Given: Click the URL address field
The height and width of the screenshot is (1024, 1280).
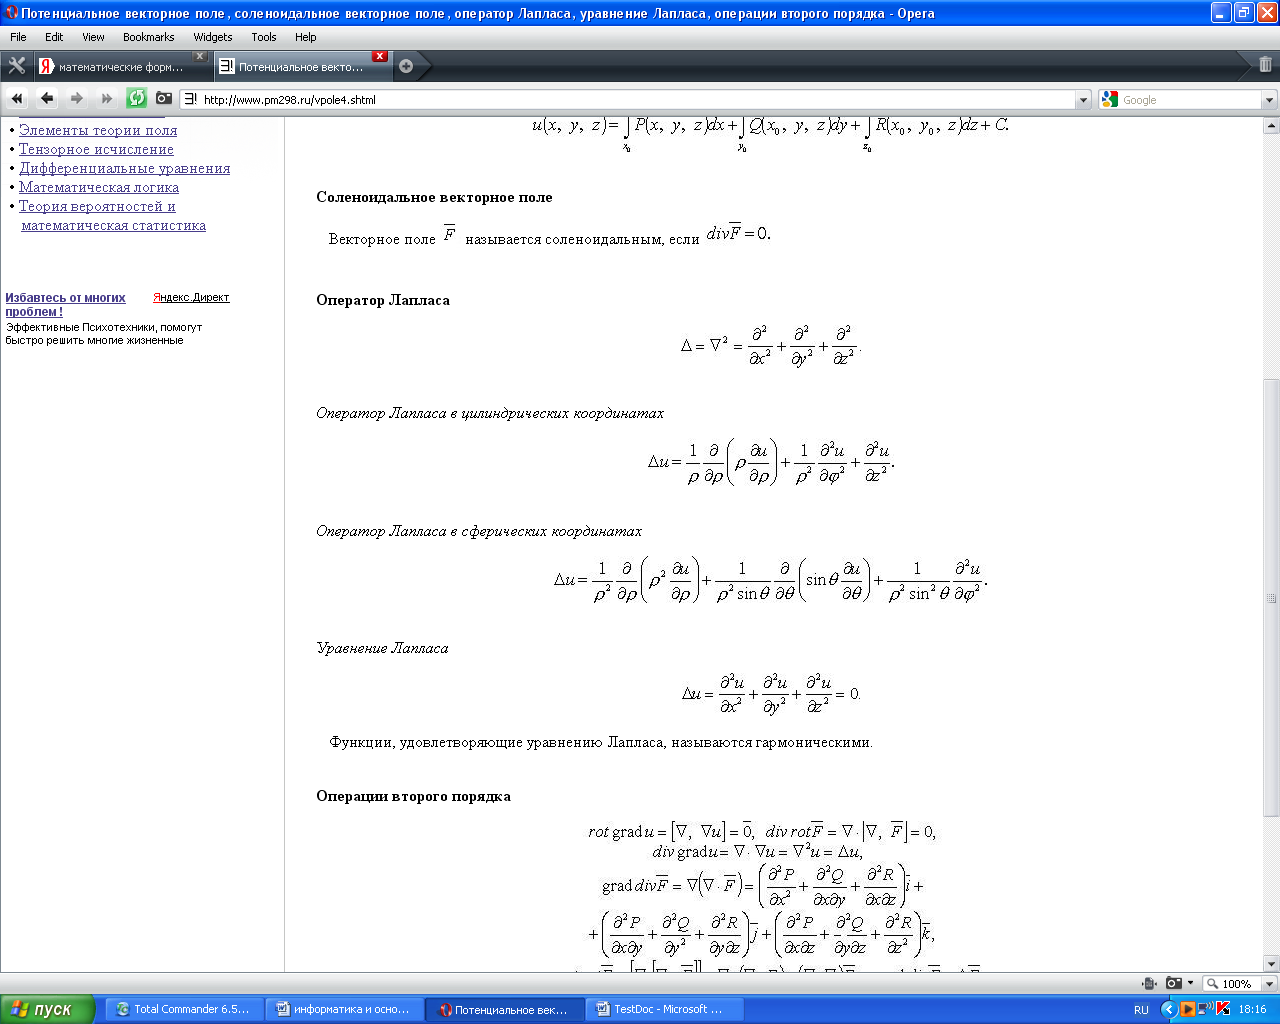Looking at the screenshot, I should (x=637, y=100).
